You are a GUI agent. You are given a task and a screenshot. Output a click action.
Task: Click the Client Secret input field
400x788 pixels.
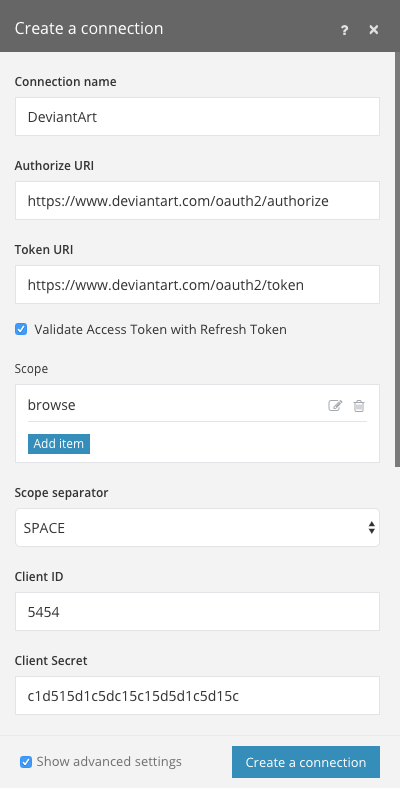[x=197, y=696]
